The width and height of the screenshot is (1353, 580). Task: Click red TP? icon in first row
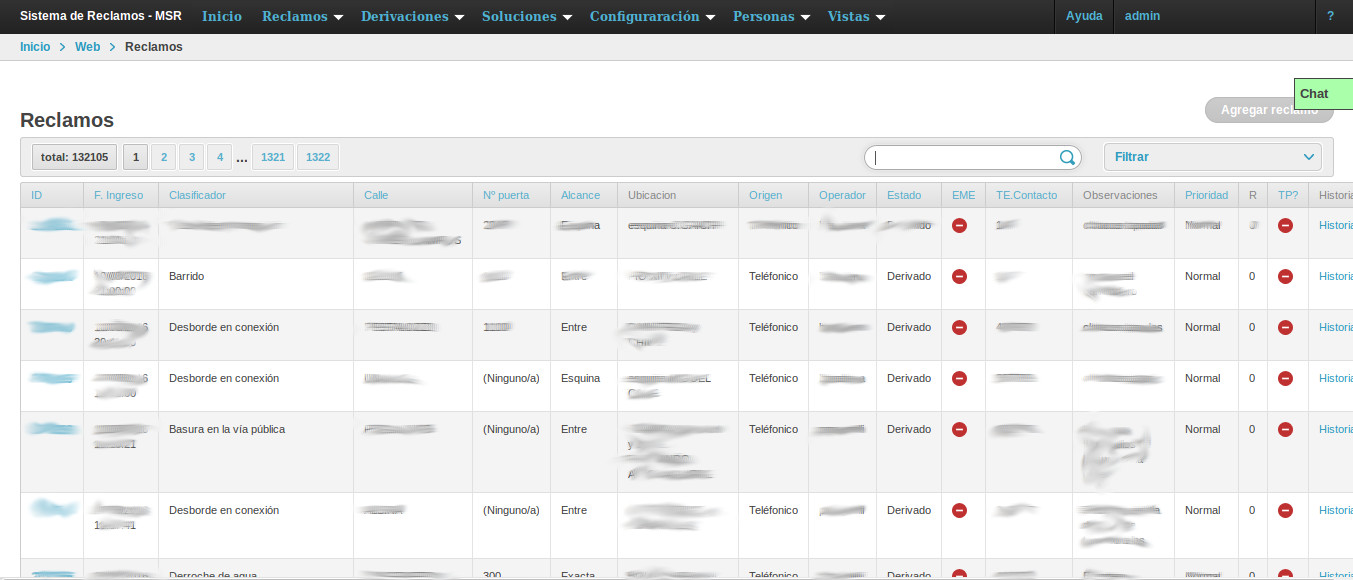click(1285, 225)
